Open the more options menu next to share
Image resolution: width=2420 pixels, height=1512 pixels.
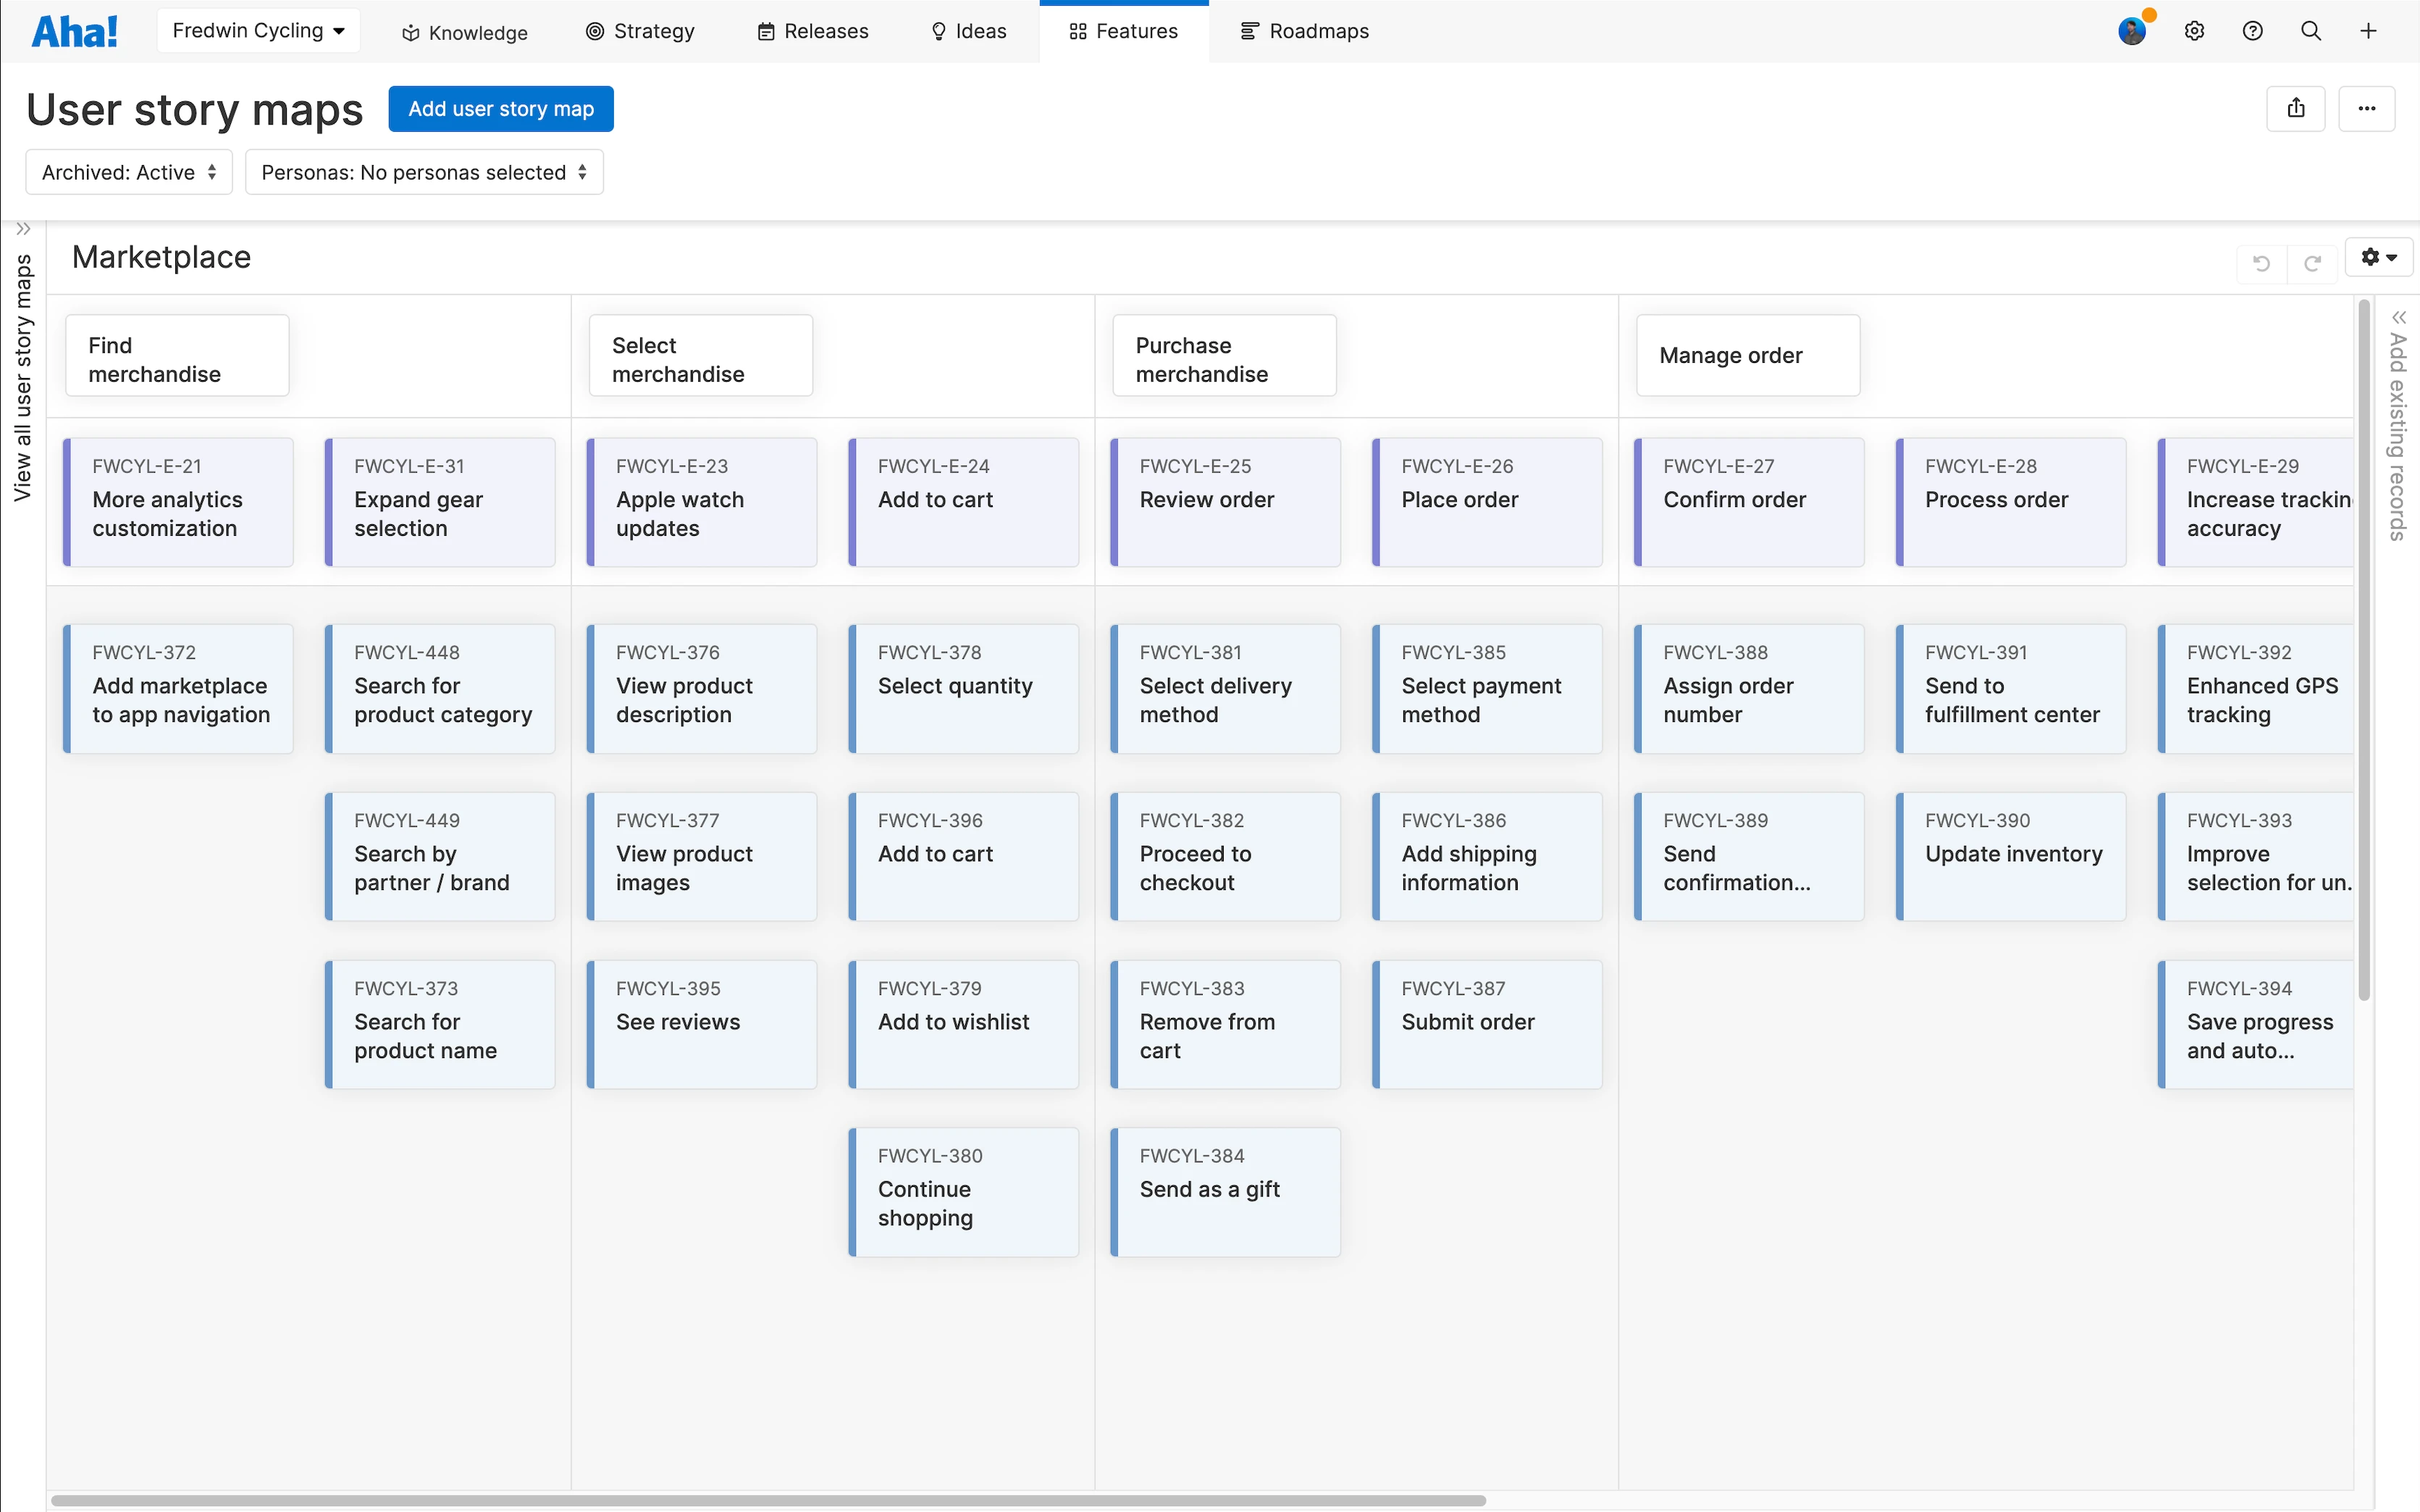click(2366, 108)
